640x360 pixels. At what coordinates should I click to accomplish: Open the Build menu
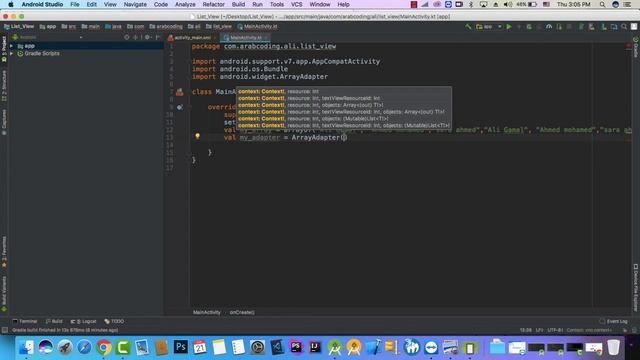click(238, 4)
